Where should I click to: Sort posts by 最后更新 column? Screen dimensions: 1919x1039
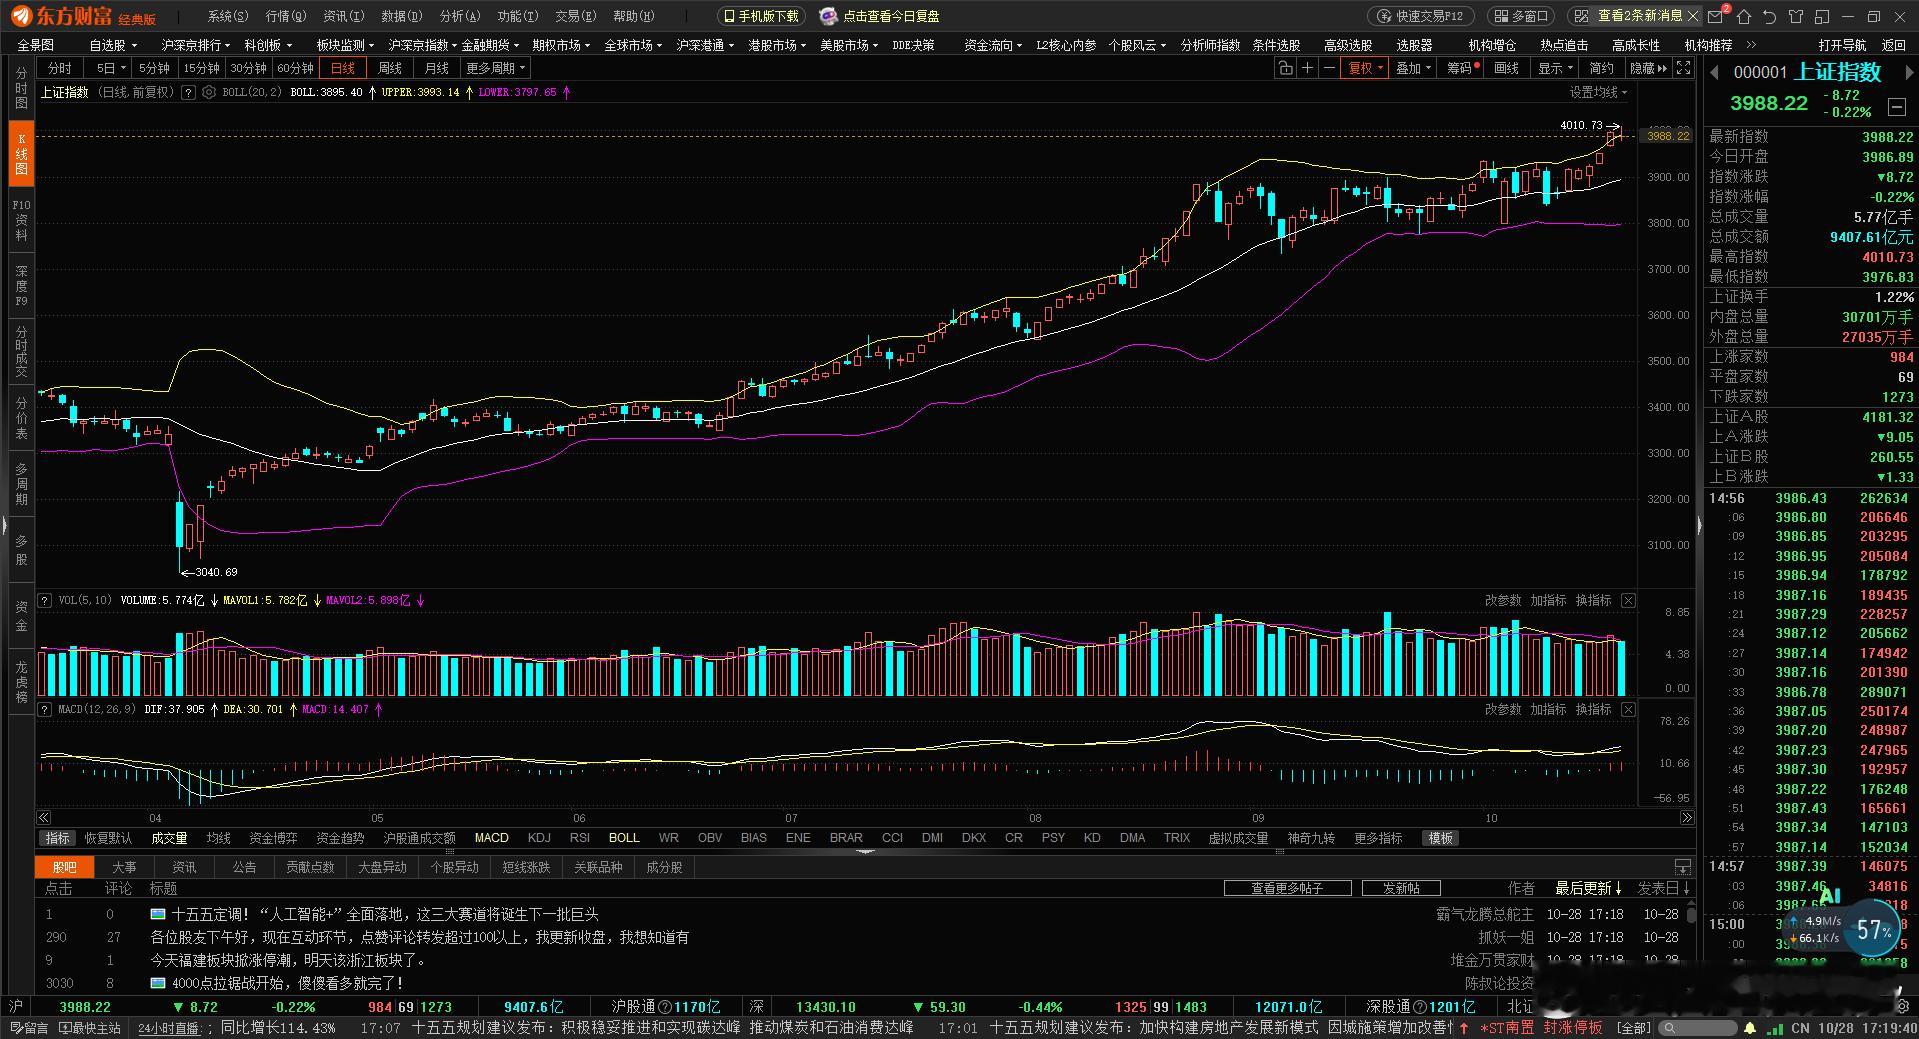tap(1588, 888)
